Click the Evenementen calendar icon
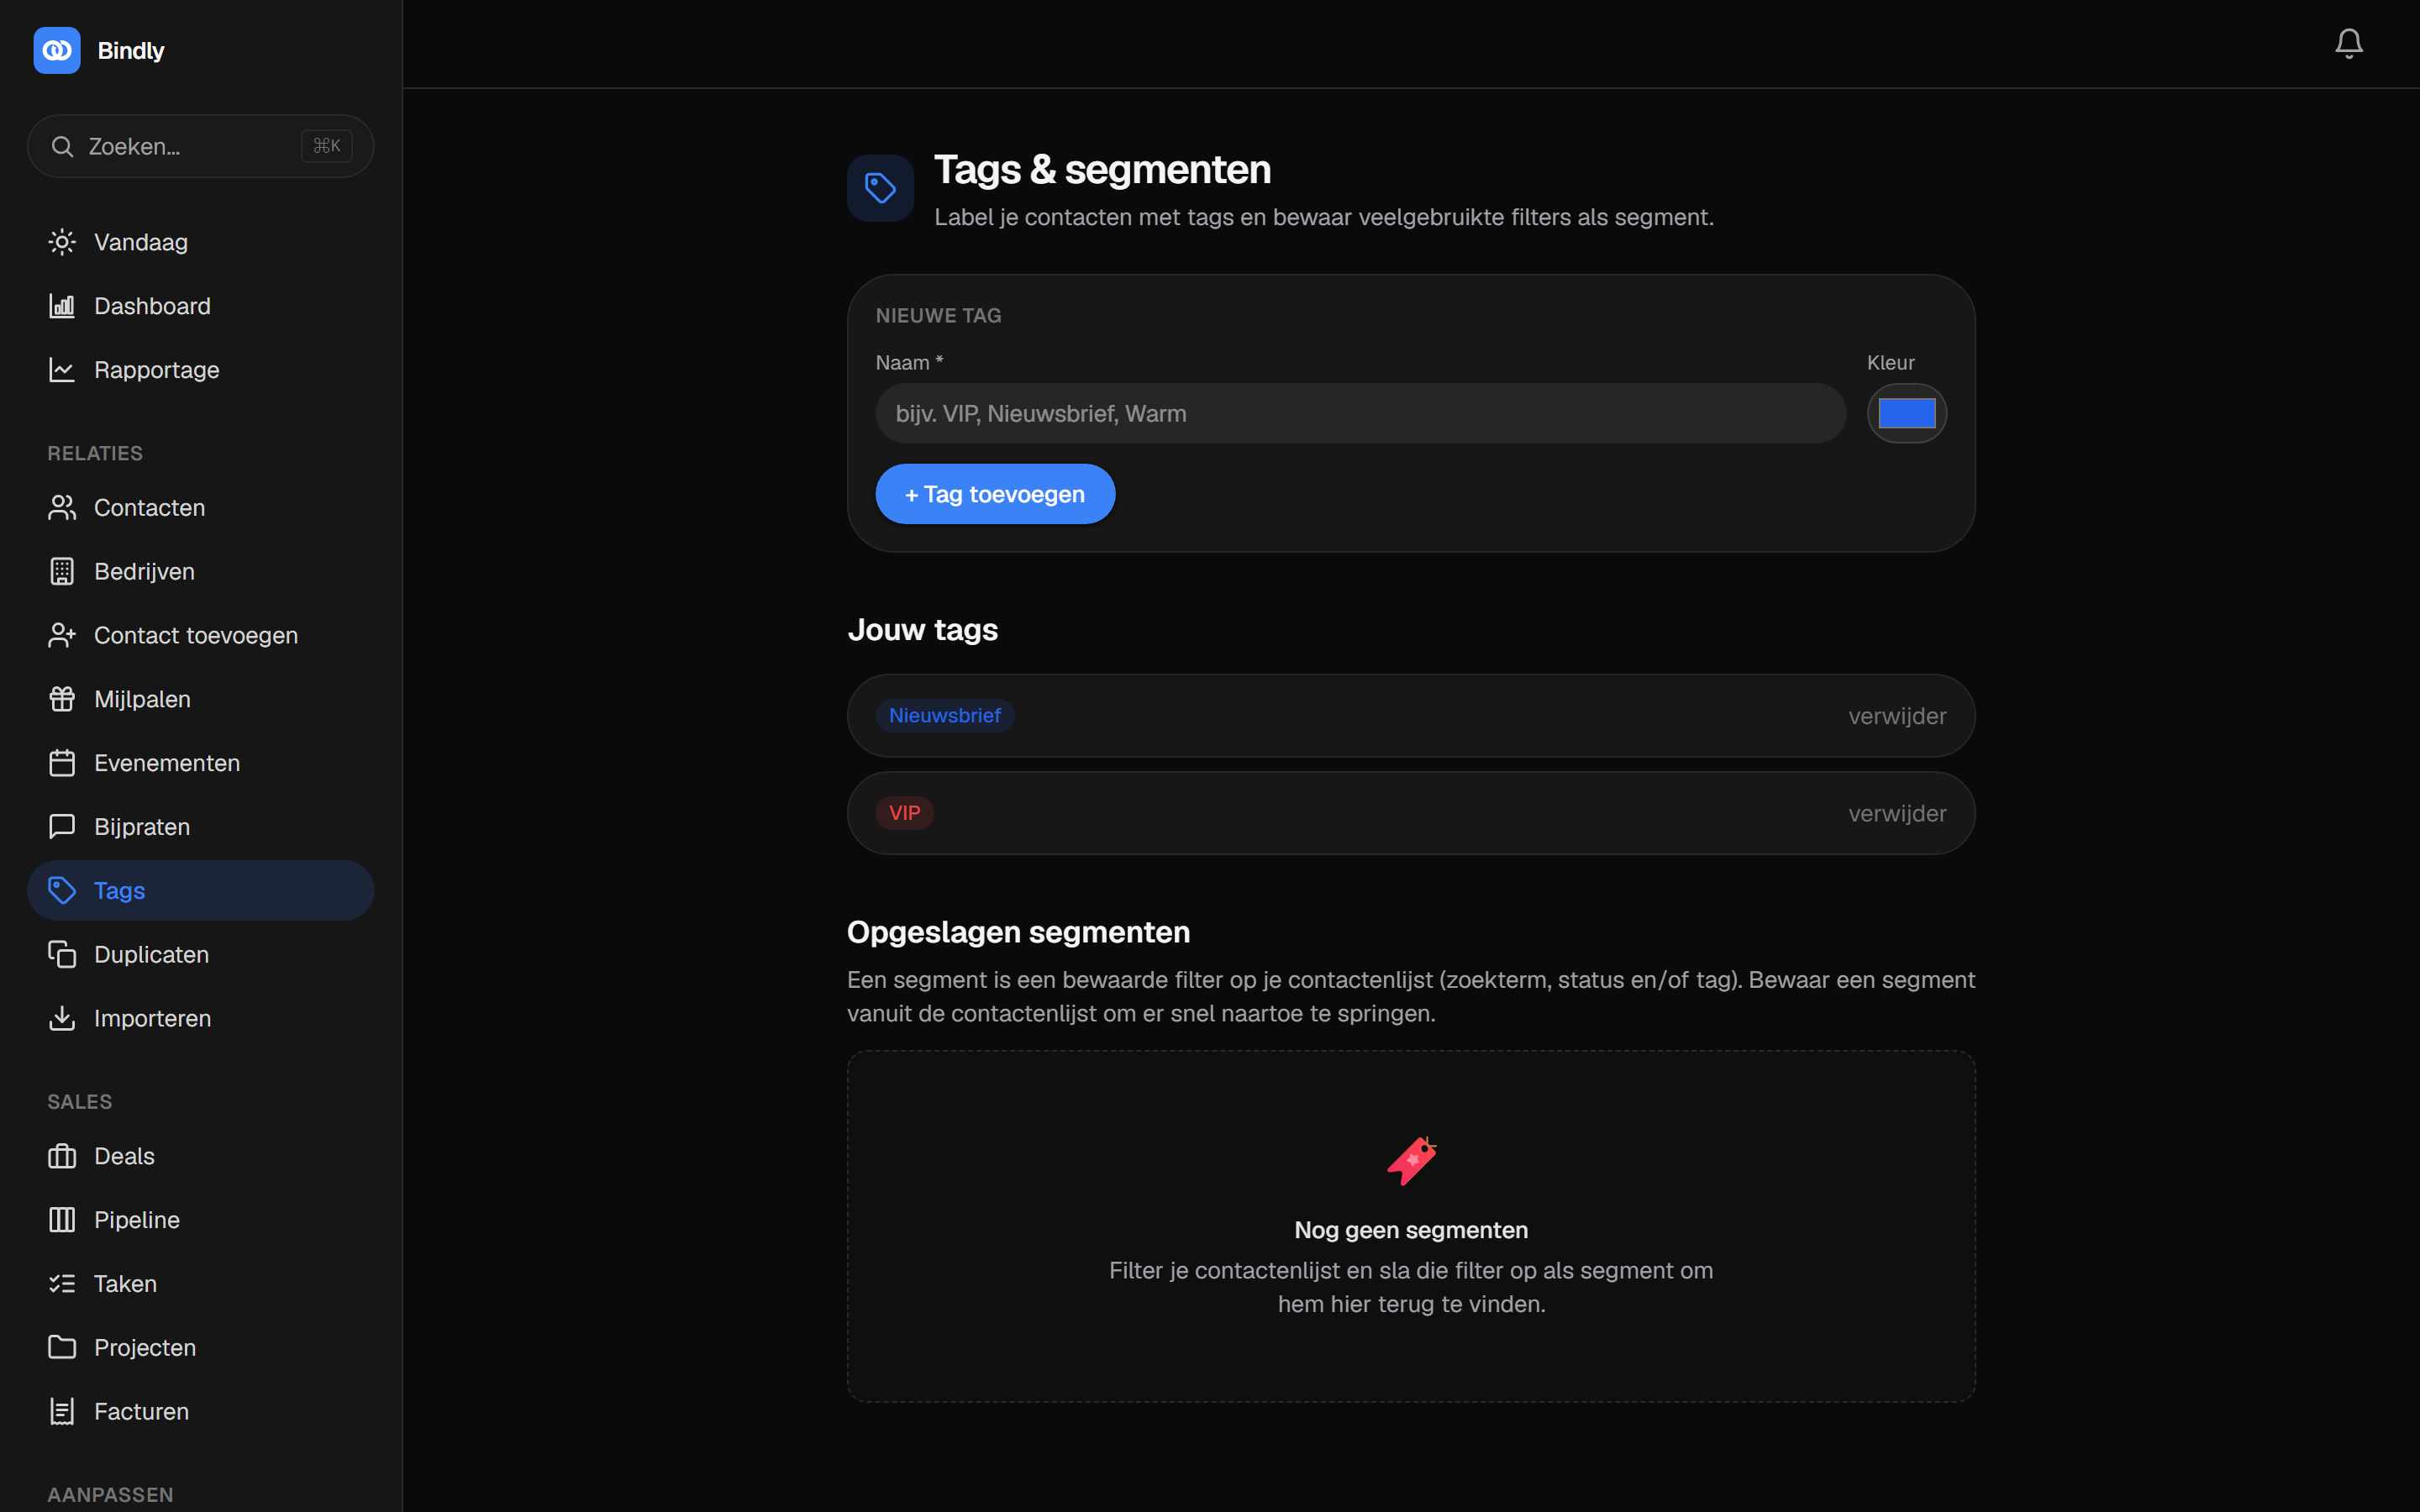The image size is (2420, 1512). coord(62,763)
